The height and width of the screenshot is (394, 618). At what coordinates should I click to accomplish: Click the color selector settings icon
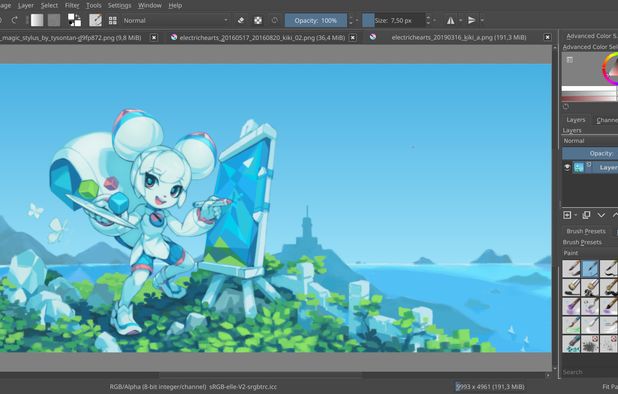[x=570, y=60]
